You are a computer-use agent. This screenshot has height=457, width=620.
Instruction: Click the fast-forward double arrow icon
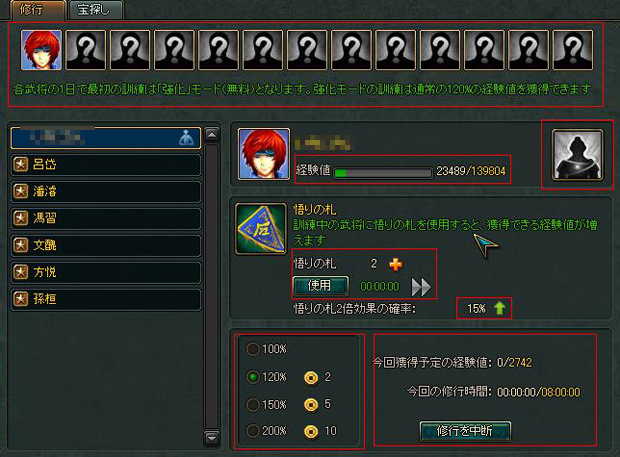pyautogui.click(x=421, y=287)
